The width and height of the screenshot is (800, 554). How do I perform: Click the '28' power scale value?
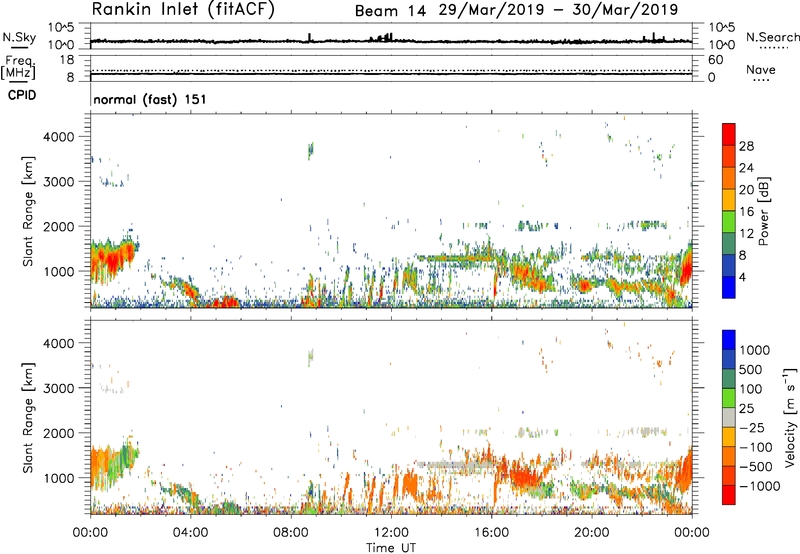746,146
